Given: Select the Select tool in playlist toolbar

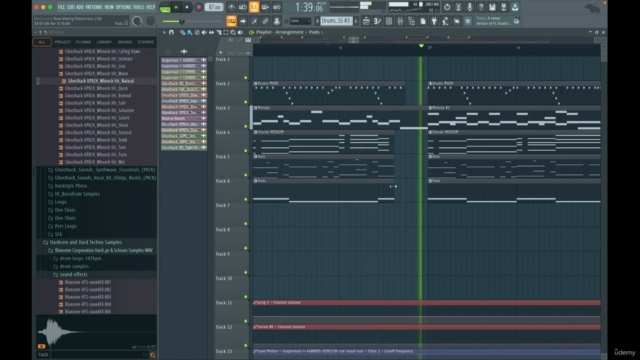Looking at the screenshot, I should [x=226, y=32].
